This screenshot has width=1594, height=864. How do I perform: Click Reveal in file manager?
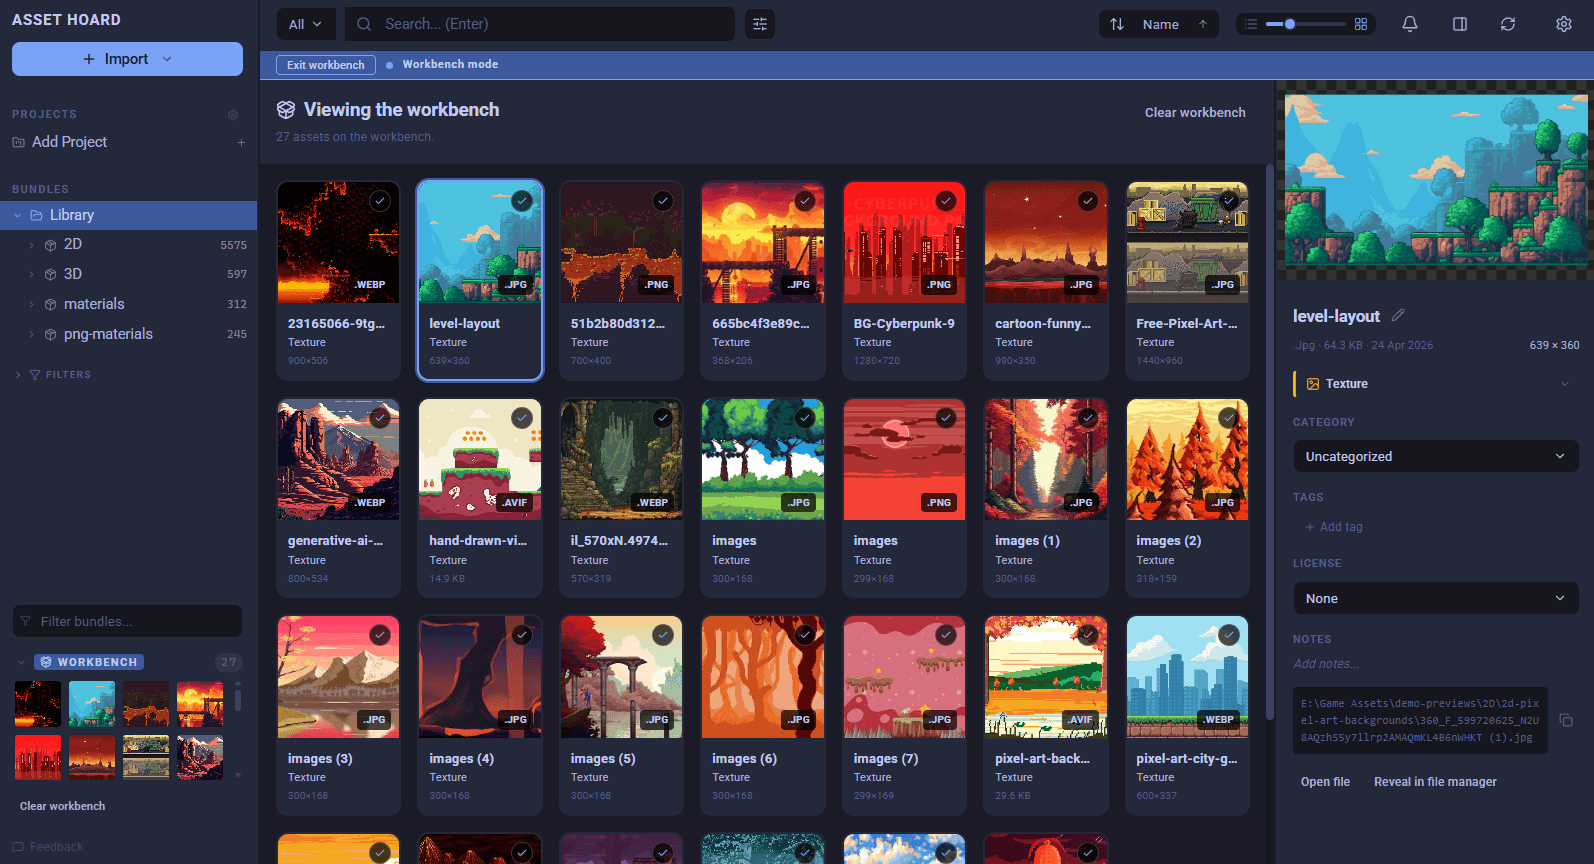coord(1434,782)
